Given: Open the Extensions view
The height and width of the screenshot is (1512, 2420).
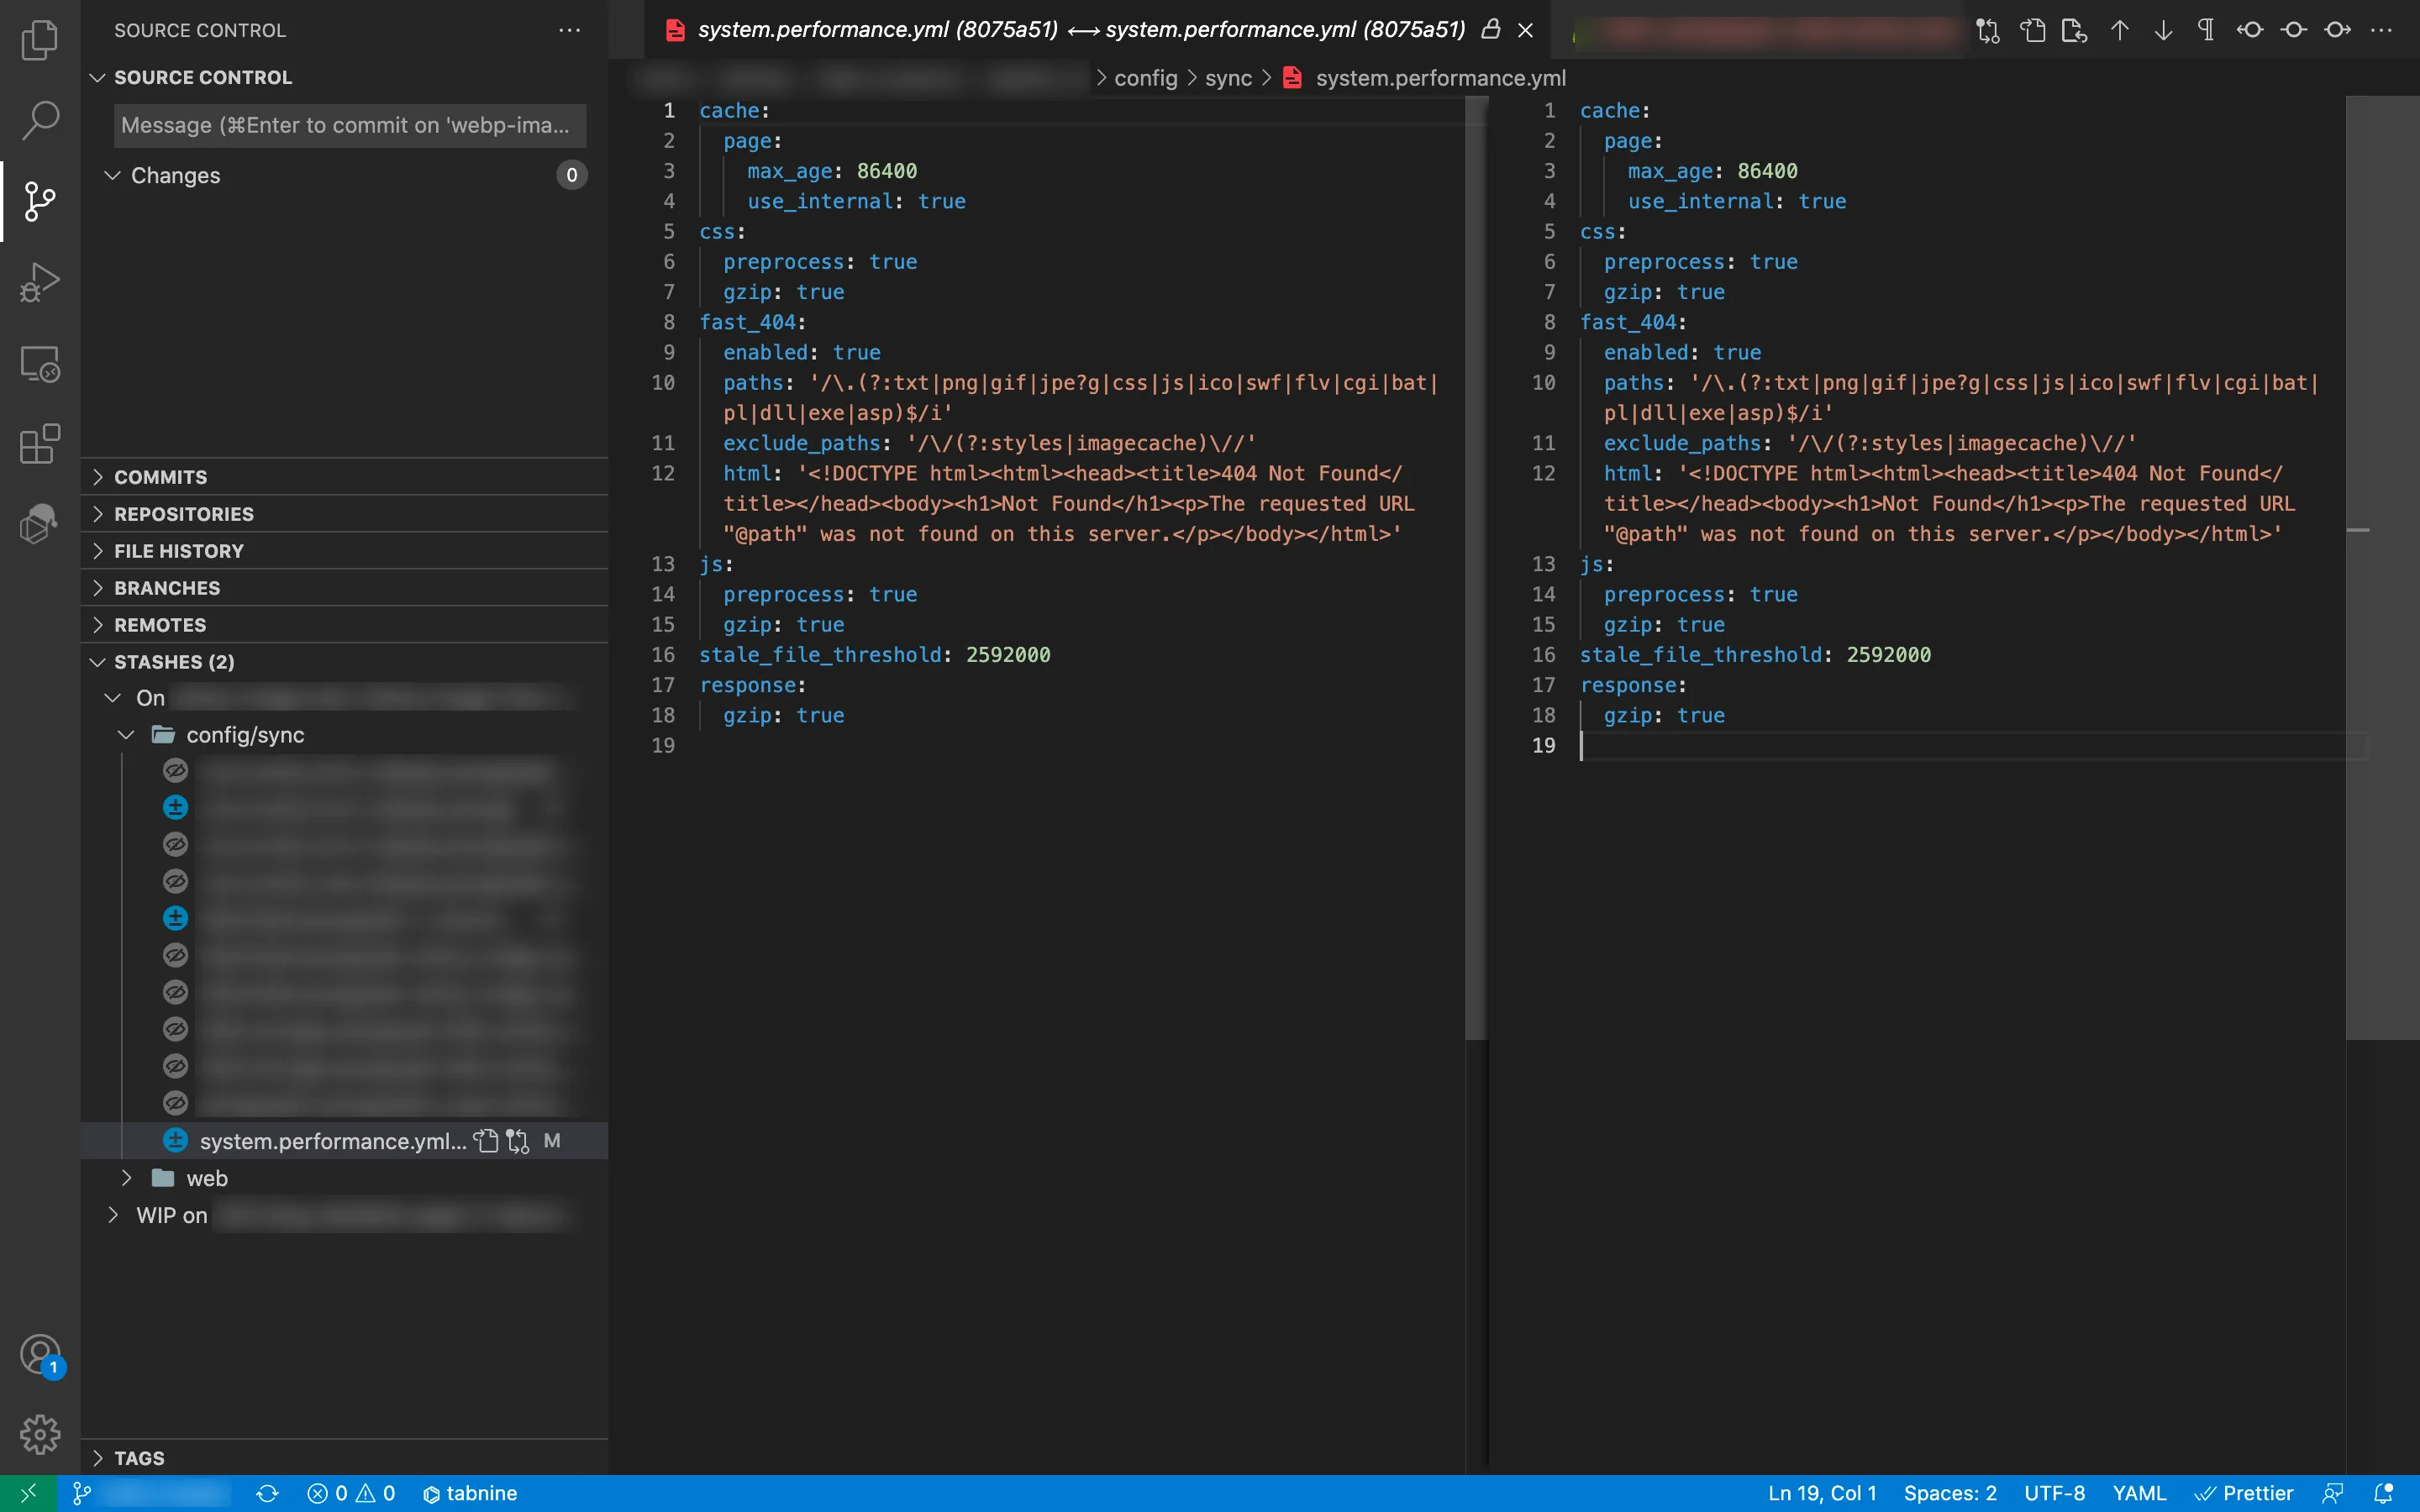Looking at the screenshot, I should [40, 444].
